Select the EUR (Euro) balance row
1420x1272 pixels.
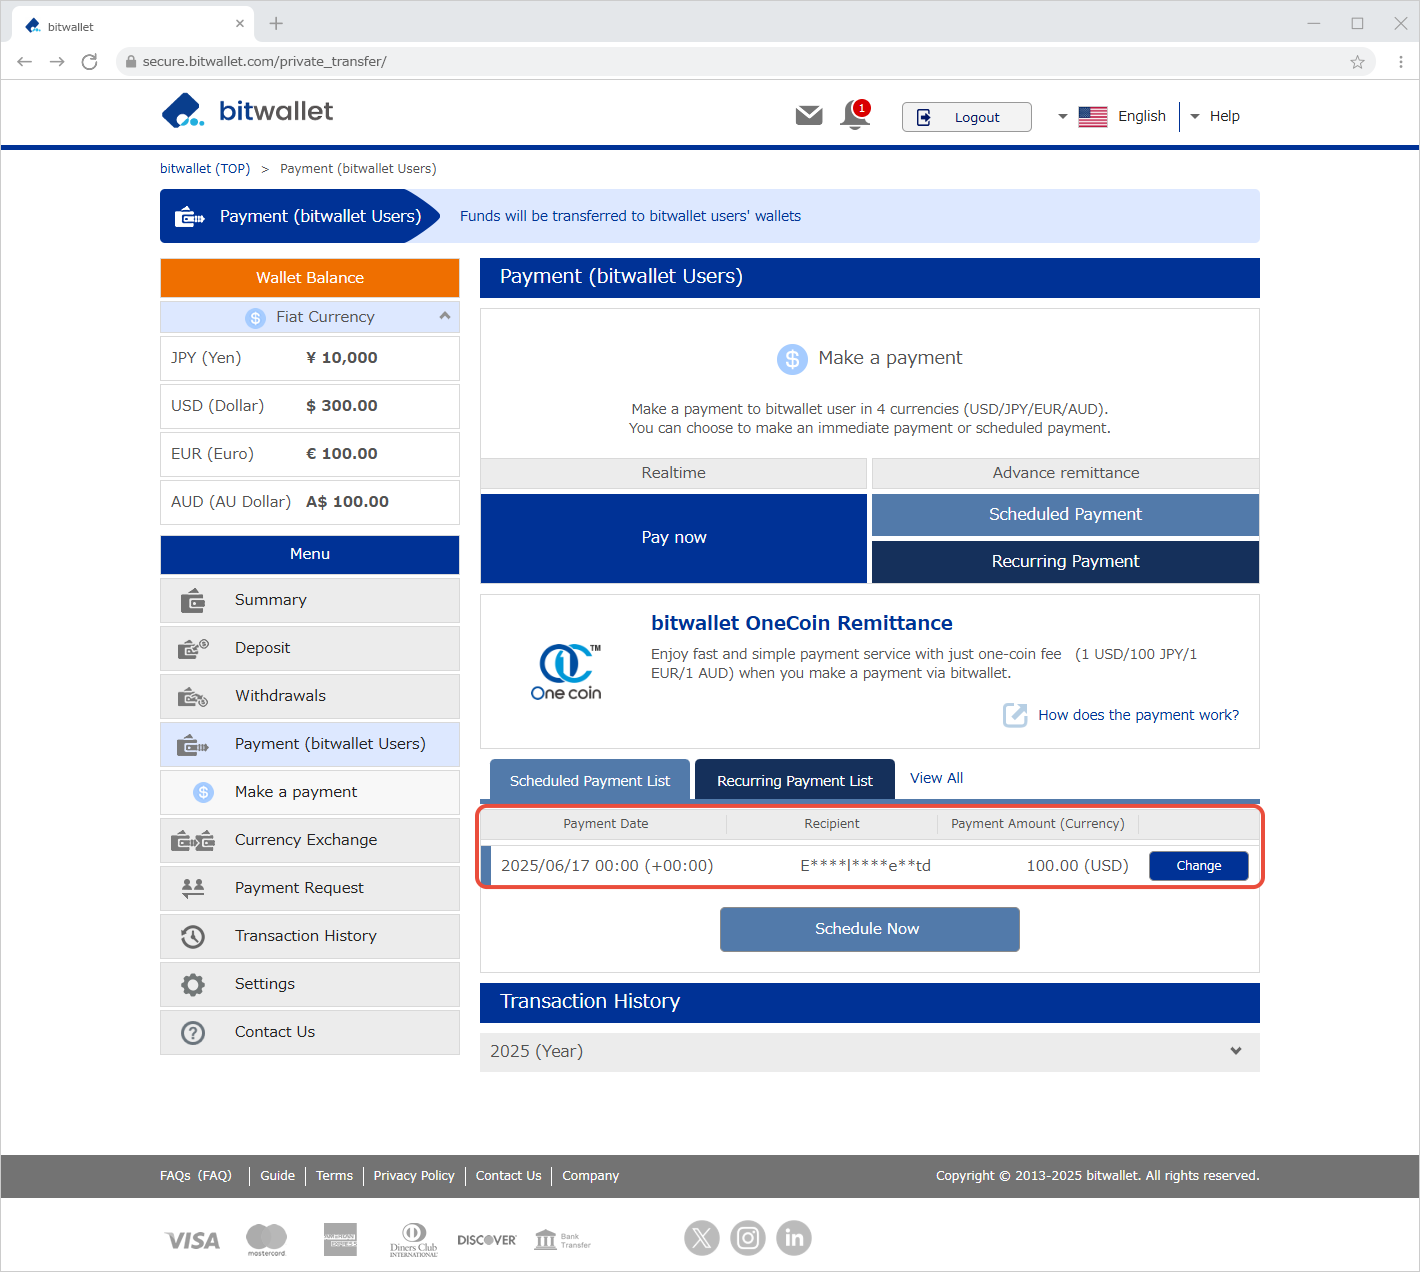[310, 454]
